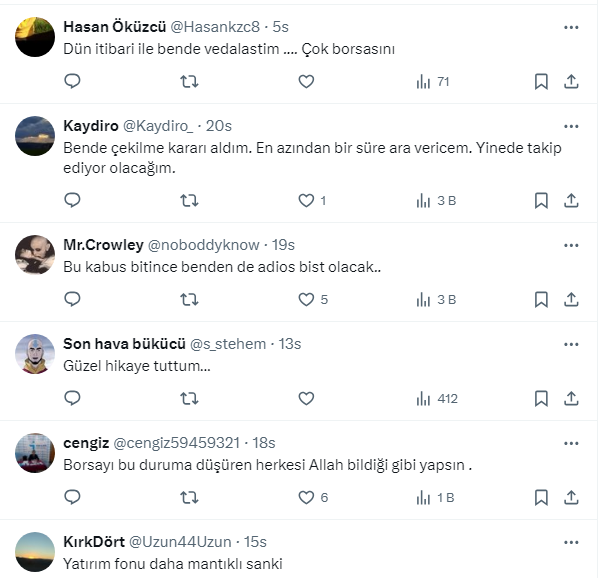Open Kaydiro's profile name link
The width and height of the screenshot is (605, 578).
tap(90, 126)
